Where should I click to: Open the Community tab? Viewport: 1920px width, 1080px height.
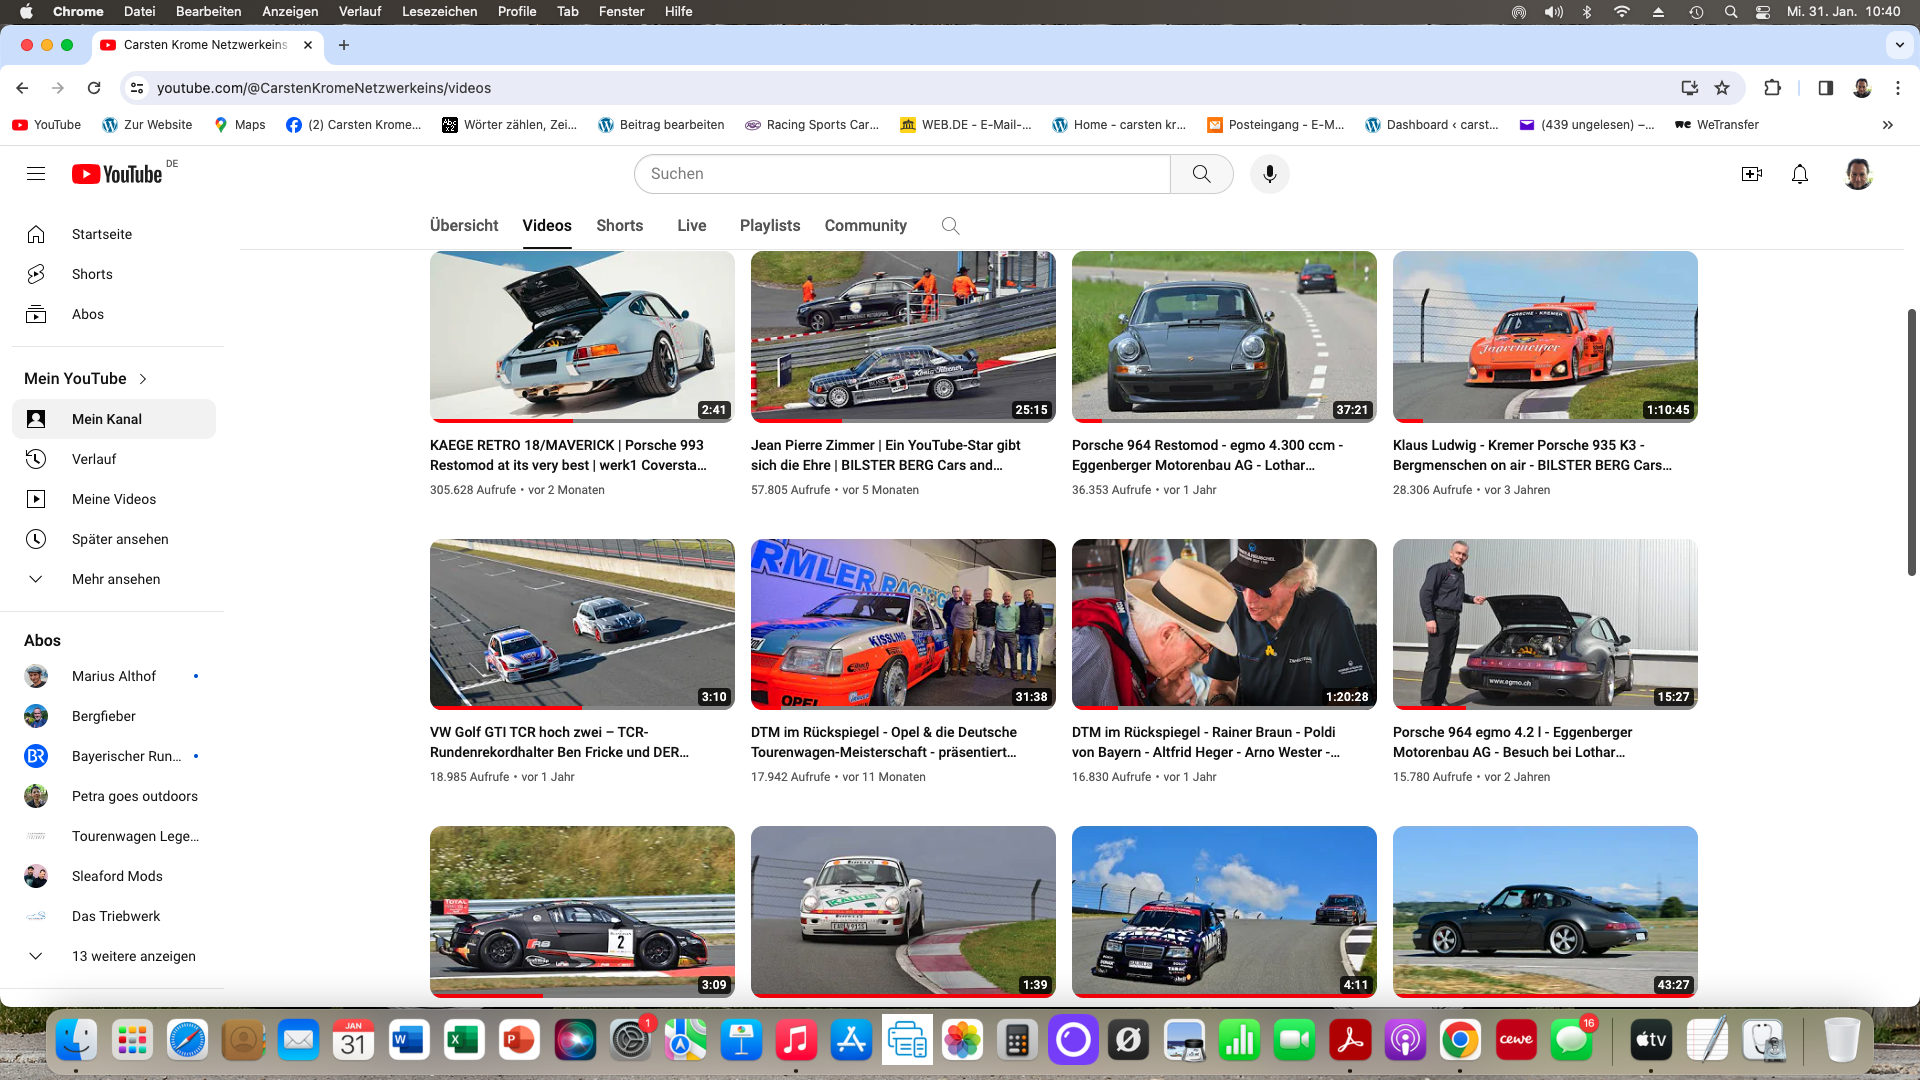click(866, 226)
